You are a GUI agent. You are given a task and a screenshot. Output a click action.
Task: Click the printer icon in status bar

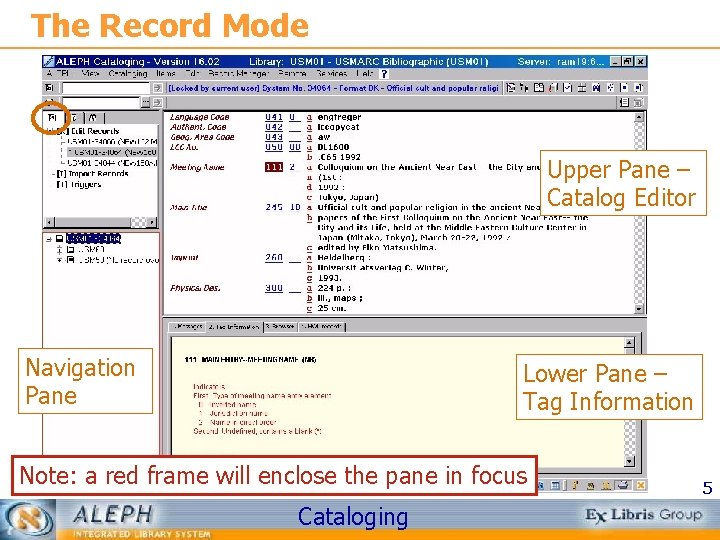coord(623,485)
